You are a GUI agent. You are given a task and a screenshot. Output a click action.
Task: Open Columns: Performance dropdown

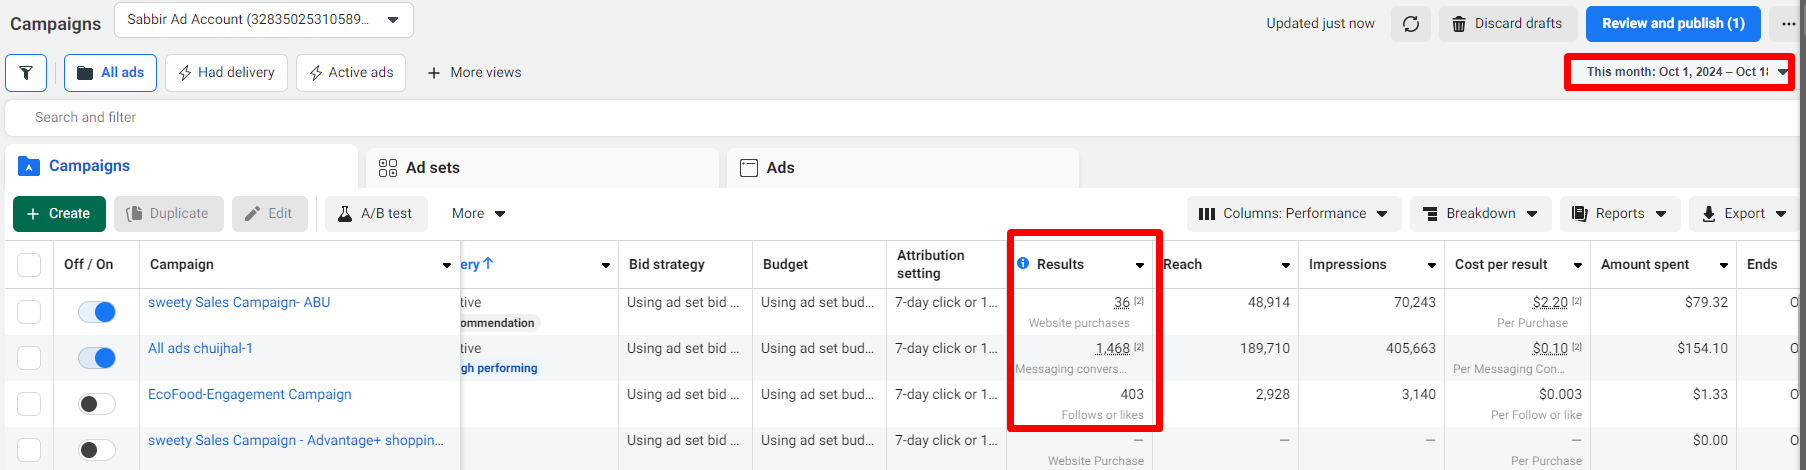(x=1292, y=214)
